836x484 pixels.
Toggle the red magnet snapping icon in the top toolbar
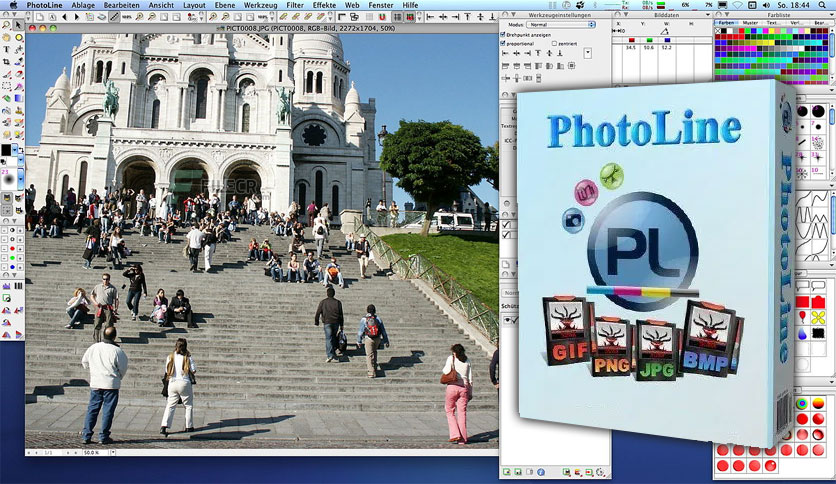click(382, 17)
